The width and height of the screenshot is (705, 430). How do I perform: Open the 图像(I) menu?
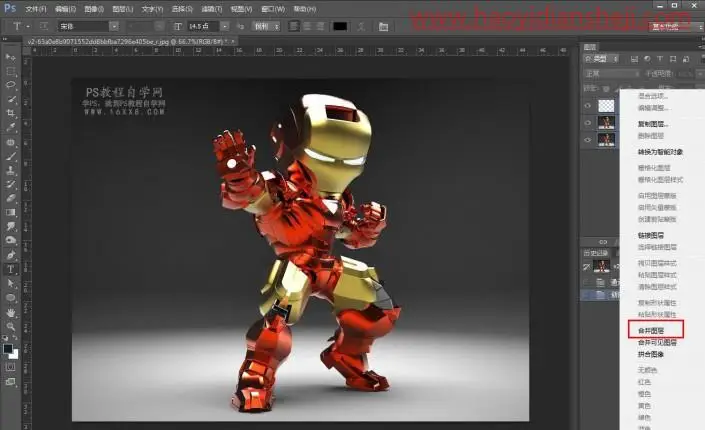[x=94, y=9]
